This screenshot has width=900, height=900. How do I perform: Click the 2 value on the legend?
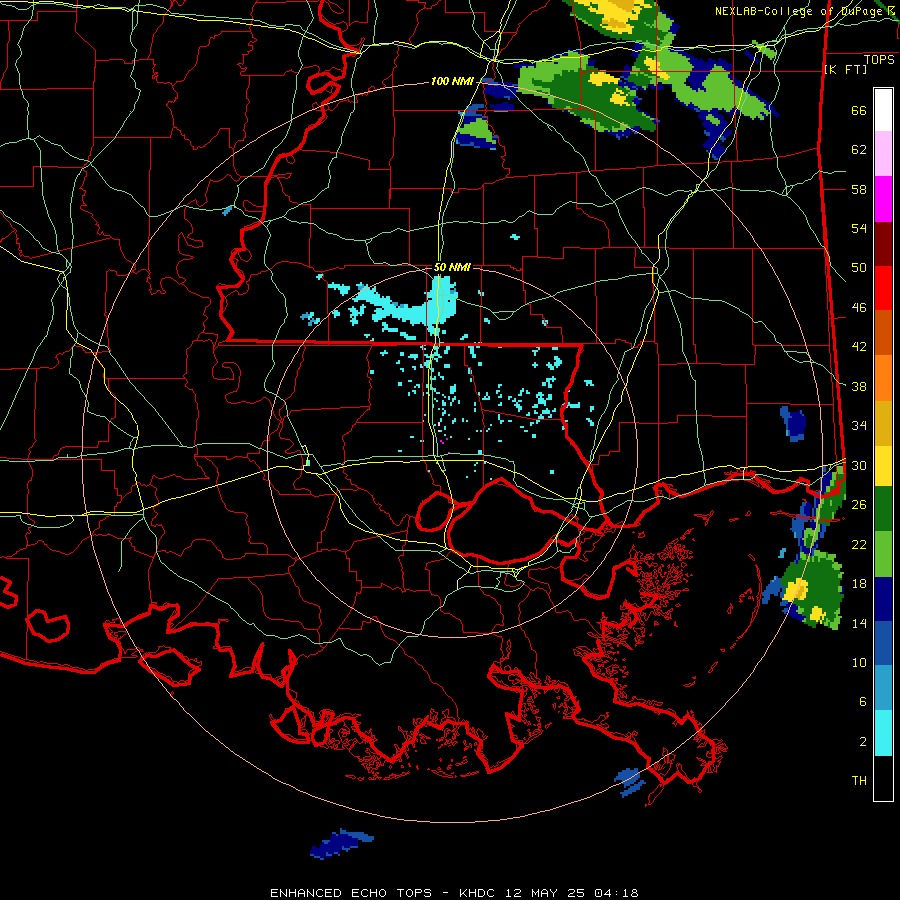863,742
